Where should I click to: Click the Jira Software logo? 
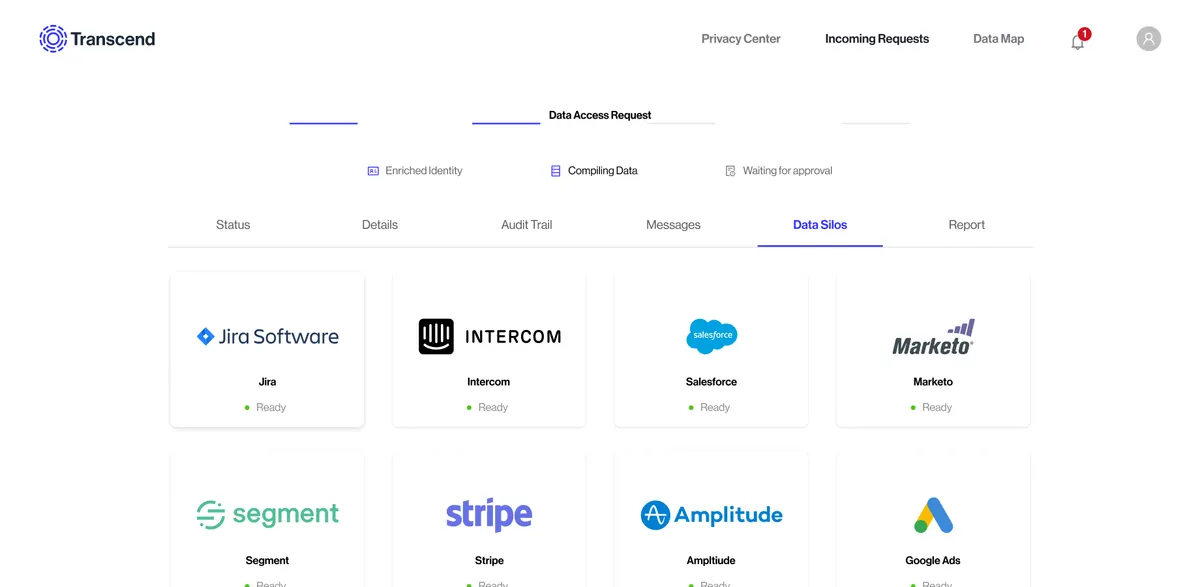pos(267,337)
